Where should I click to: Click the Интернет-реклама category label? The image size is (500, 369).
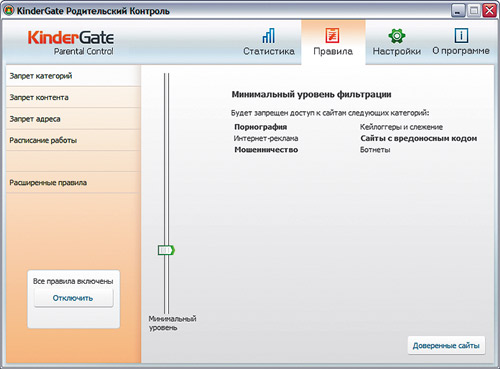(x=266, y=138)
